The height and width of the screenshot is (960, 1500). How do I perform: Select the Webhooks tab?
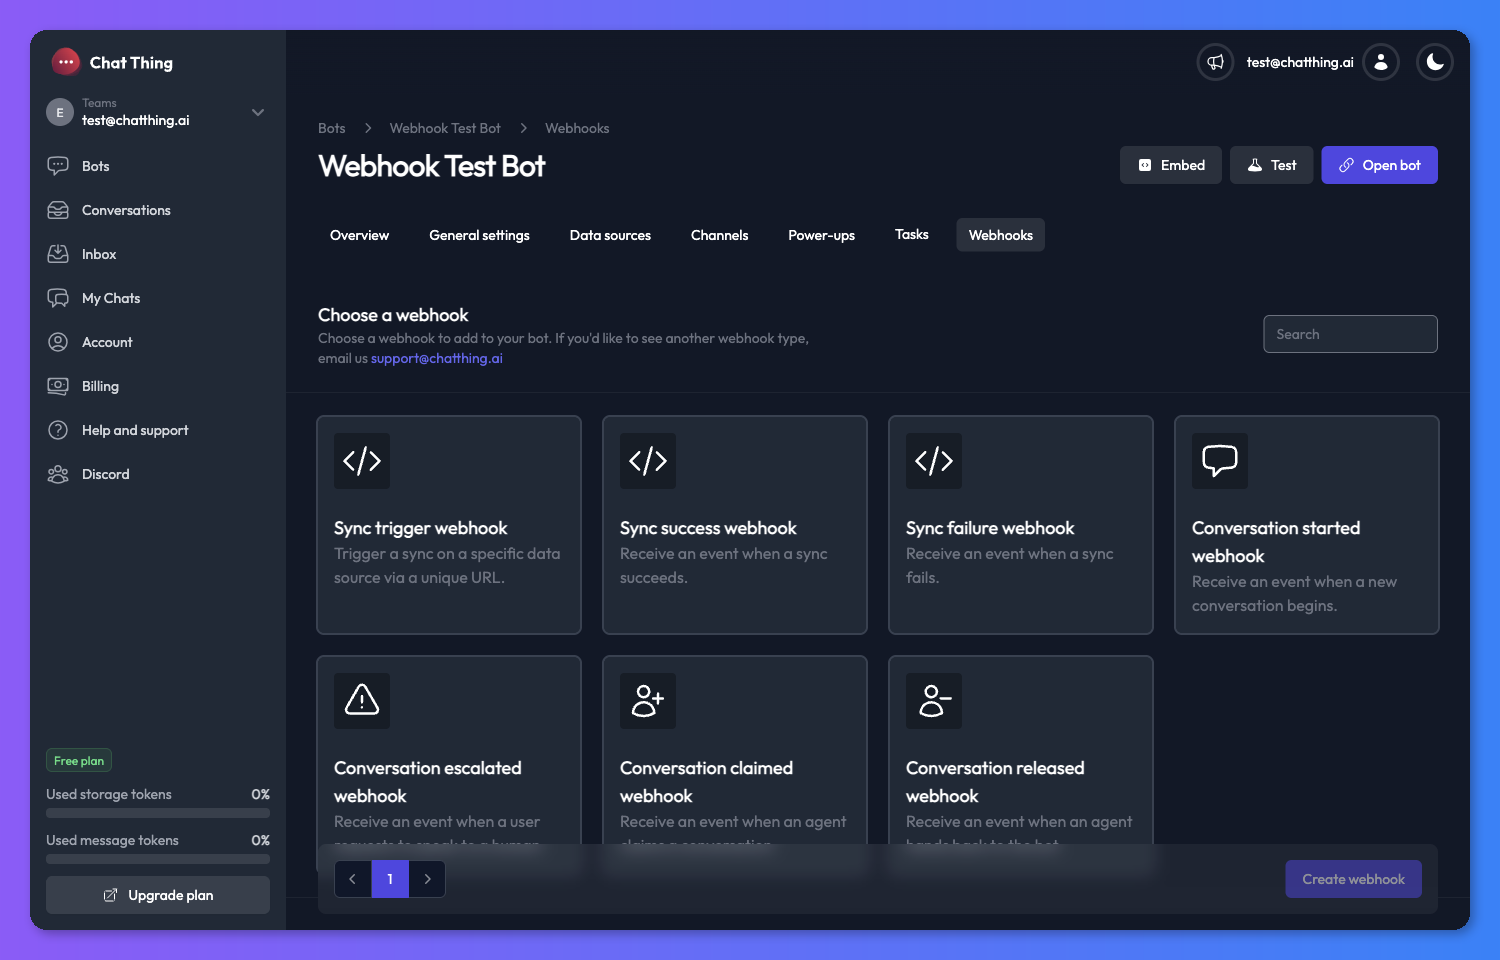1001,235
